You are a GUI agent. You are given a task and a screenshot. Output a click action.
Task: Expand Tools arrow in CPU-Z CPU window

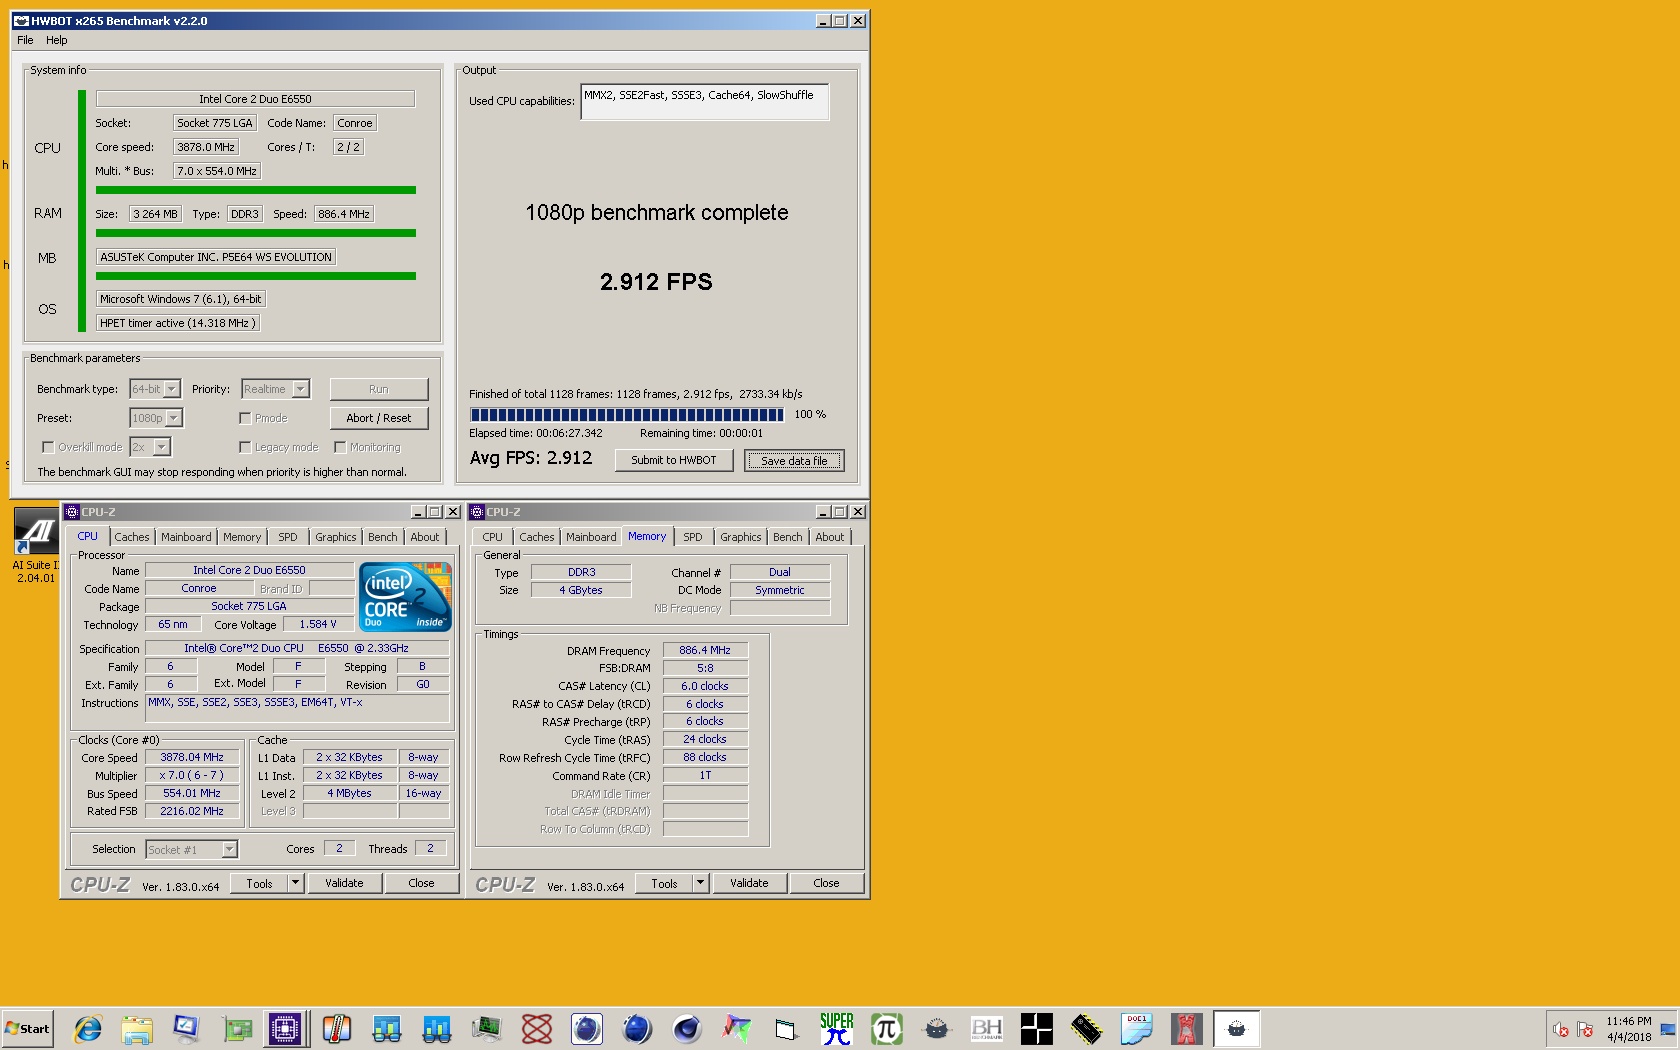[x=295, y=883]
